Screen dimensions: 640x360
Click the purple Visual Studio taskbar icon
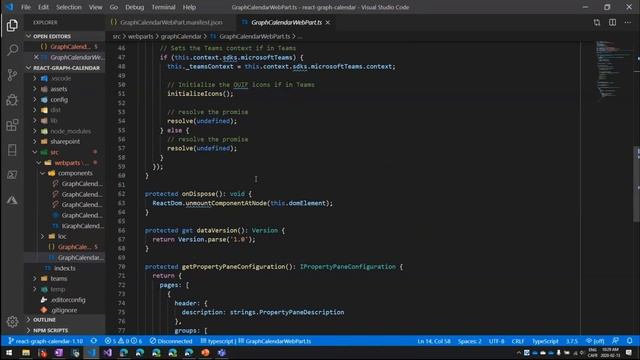[x=108, y=353]
